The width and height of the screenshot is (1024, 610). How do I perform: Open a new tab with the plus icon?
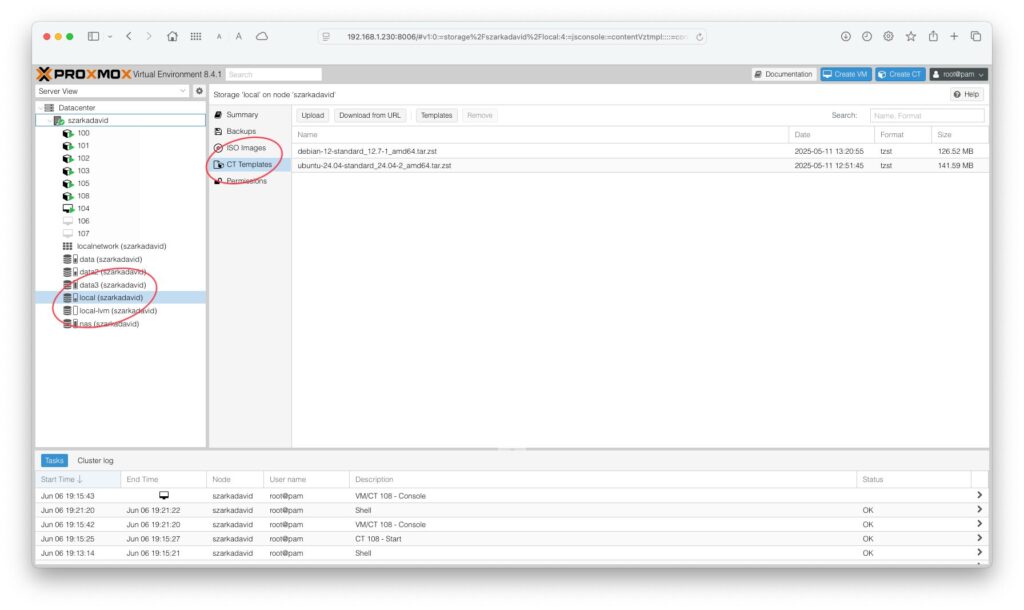tap(954, 37)
